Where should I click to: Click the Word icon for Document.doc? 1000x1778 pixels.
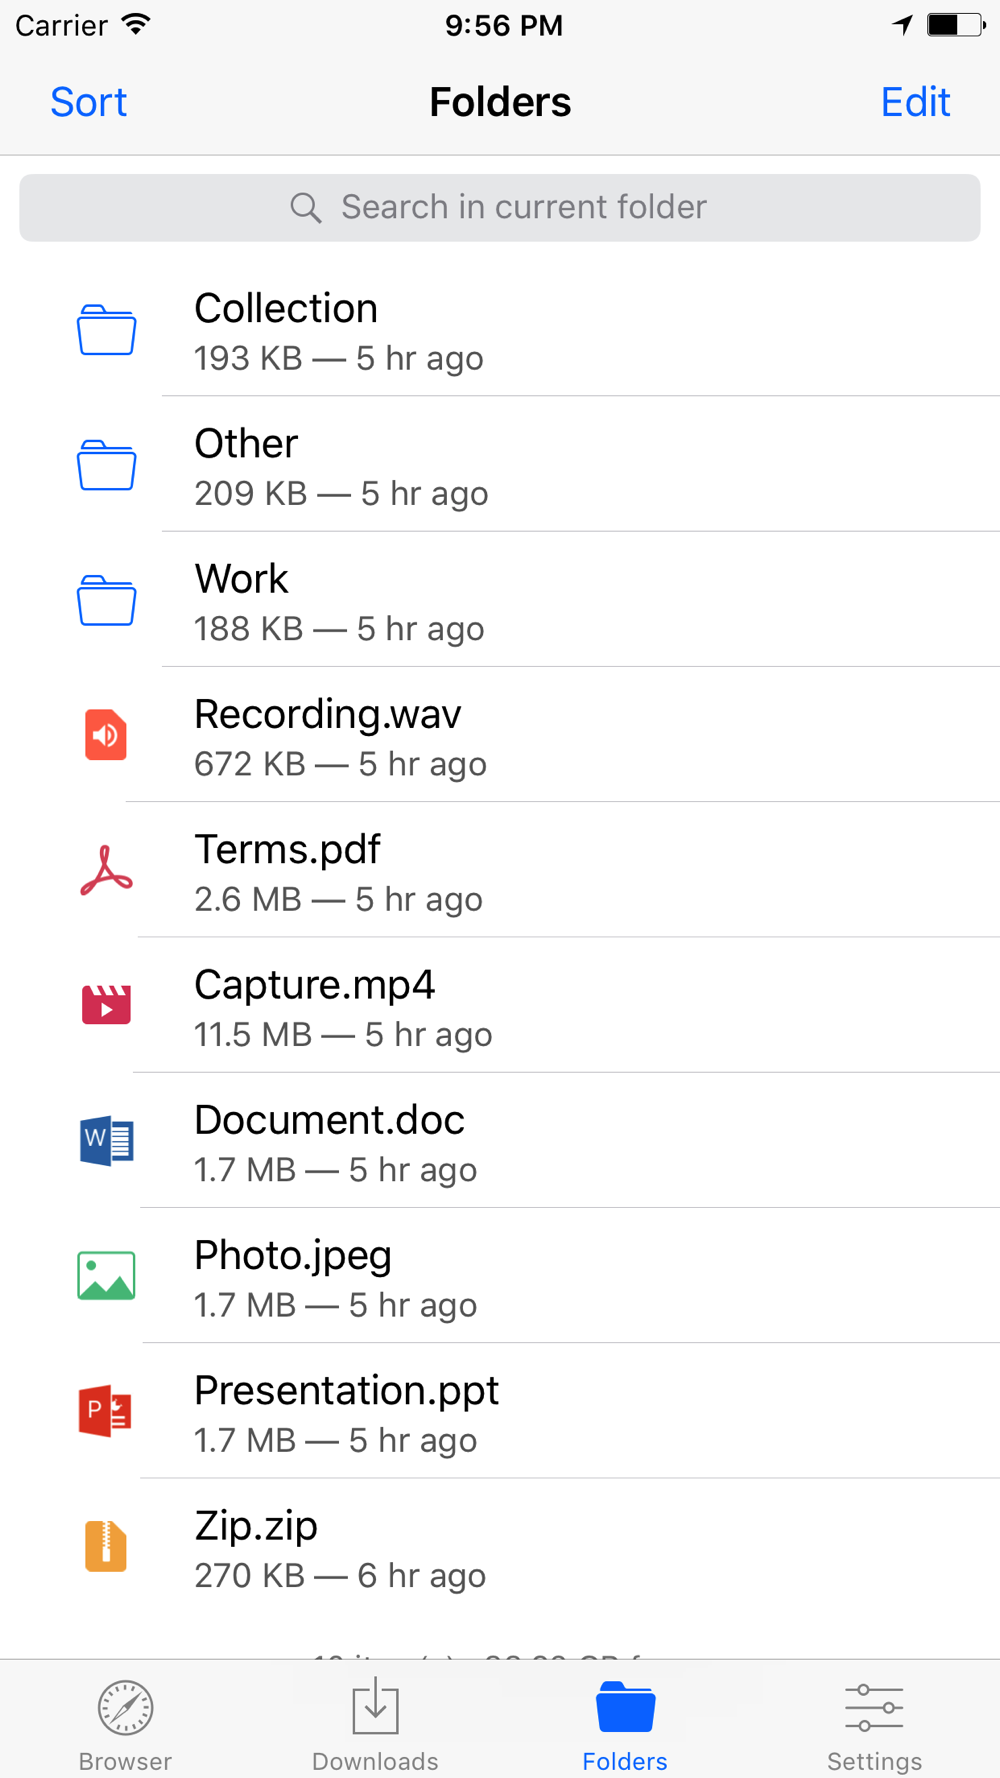click(106, 1141)
